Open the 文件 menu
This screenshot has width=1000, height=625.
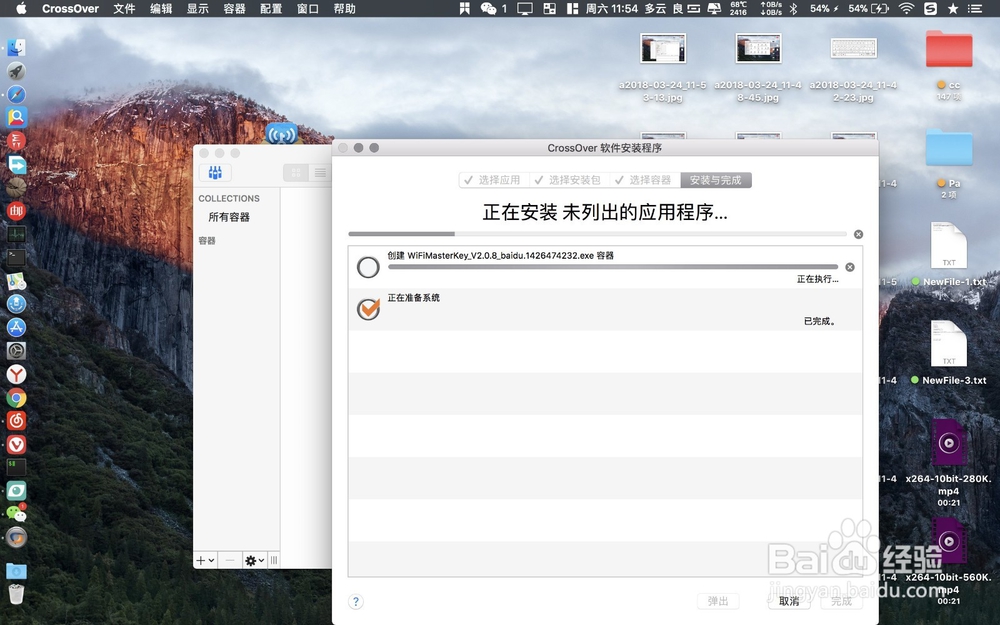pyautogui.click(x=124, y=8)
